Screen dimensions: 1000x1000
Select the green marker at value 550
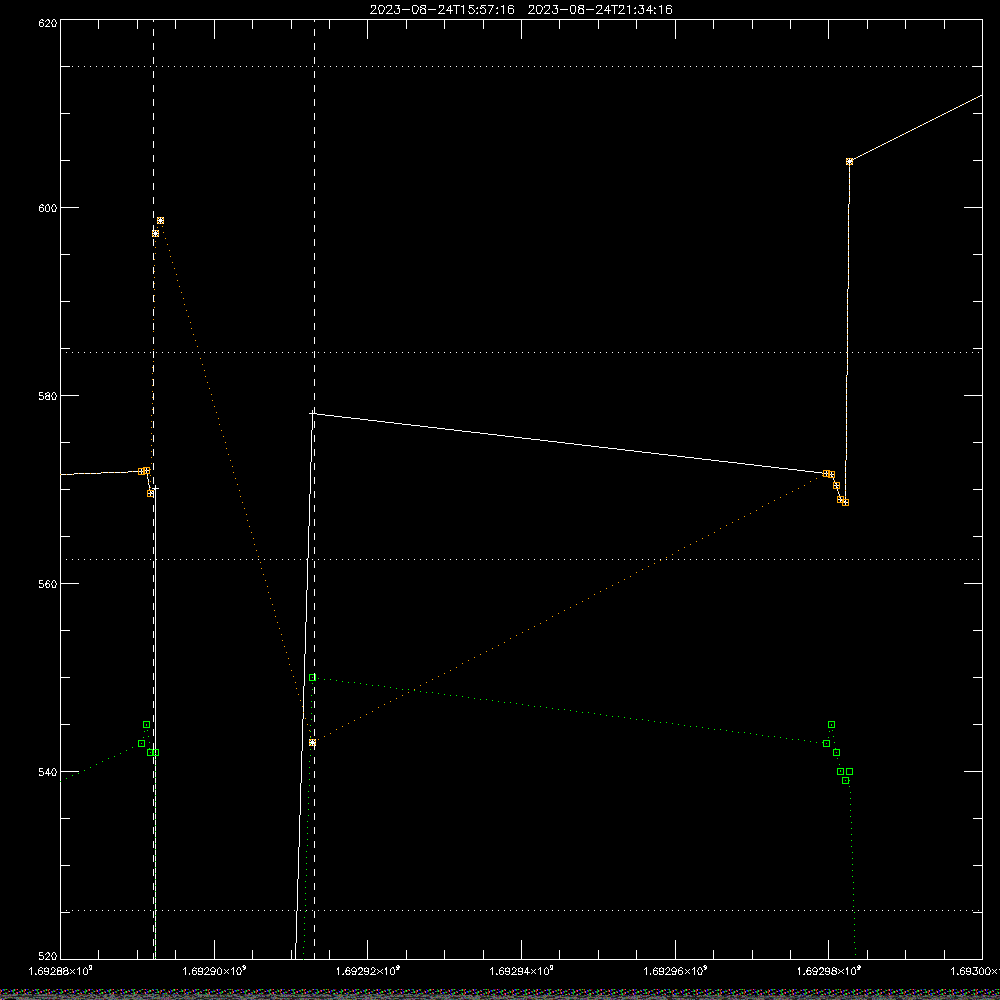point(312,677)
